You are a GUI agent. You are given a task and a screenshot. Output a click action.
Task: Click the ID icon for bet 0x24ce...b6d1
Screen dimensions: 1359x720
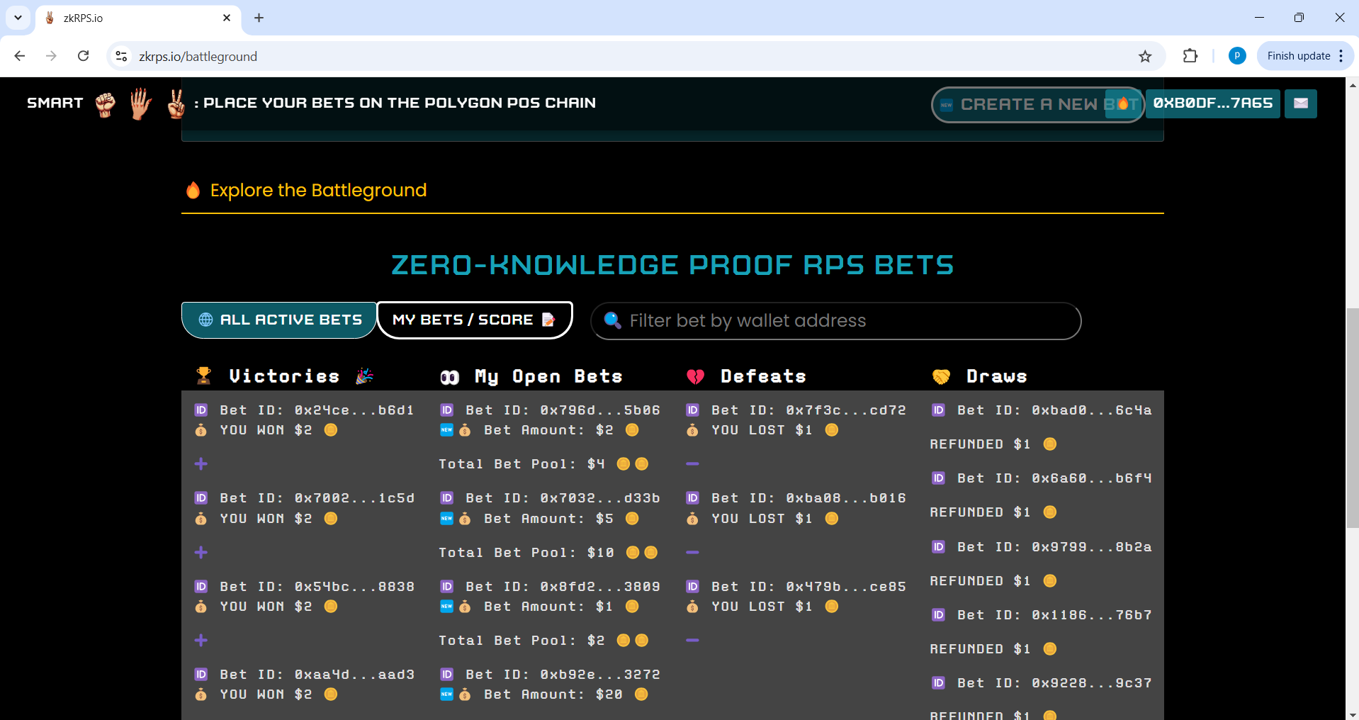tap(201, 410)
